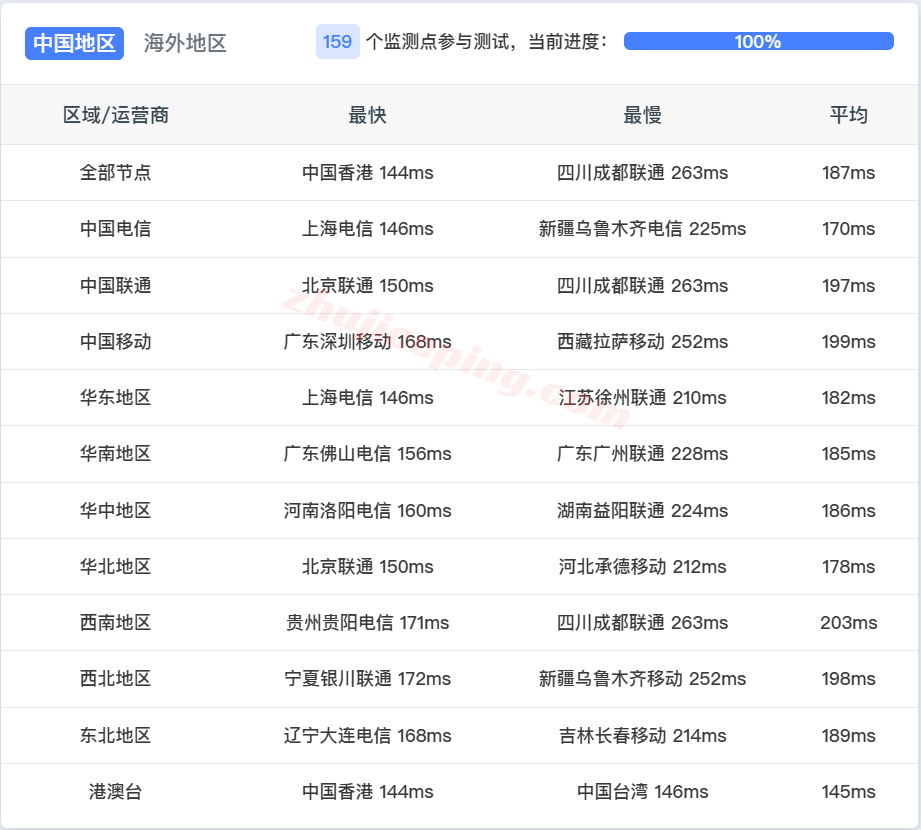Click the 145ms average value

pos(849,791)
